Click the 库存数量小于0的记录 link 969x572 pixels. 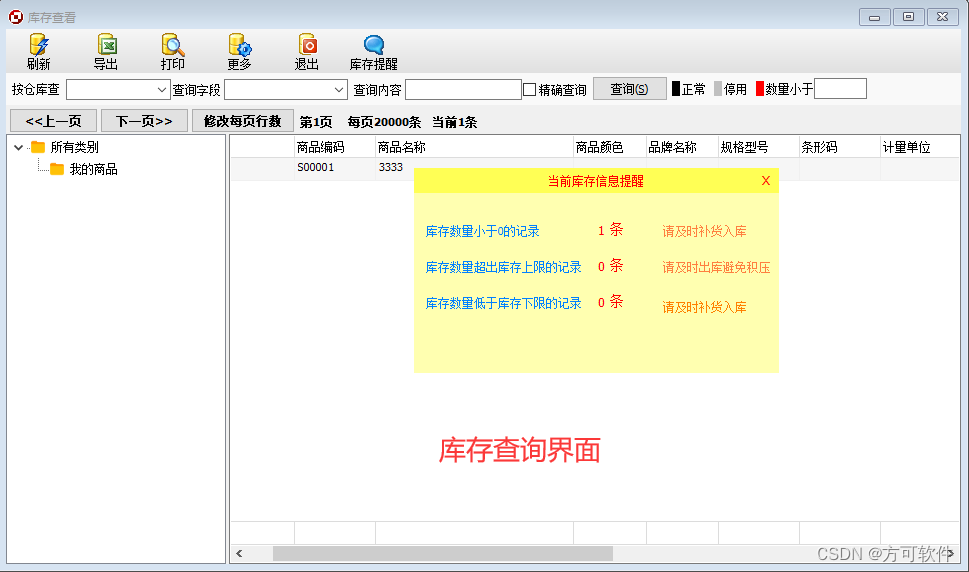[483, 231]
